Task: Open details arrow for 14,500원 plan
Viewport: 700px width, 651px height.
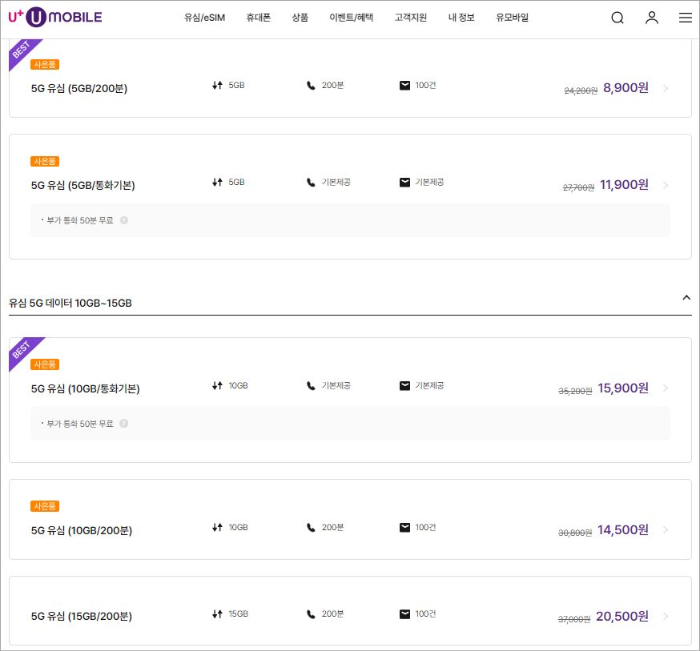Action: [x=666, y=530]
